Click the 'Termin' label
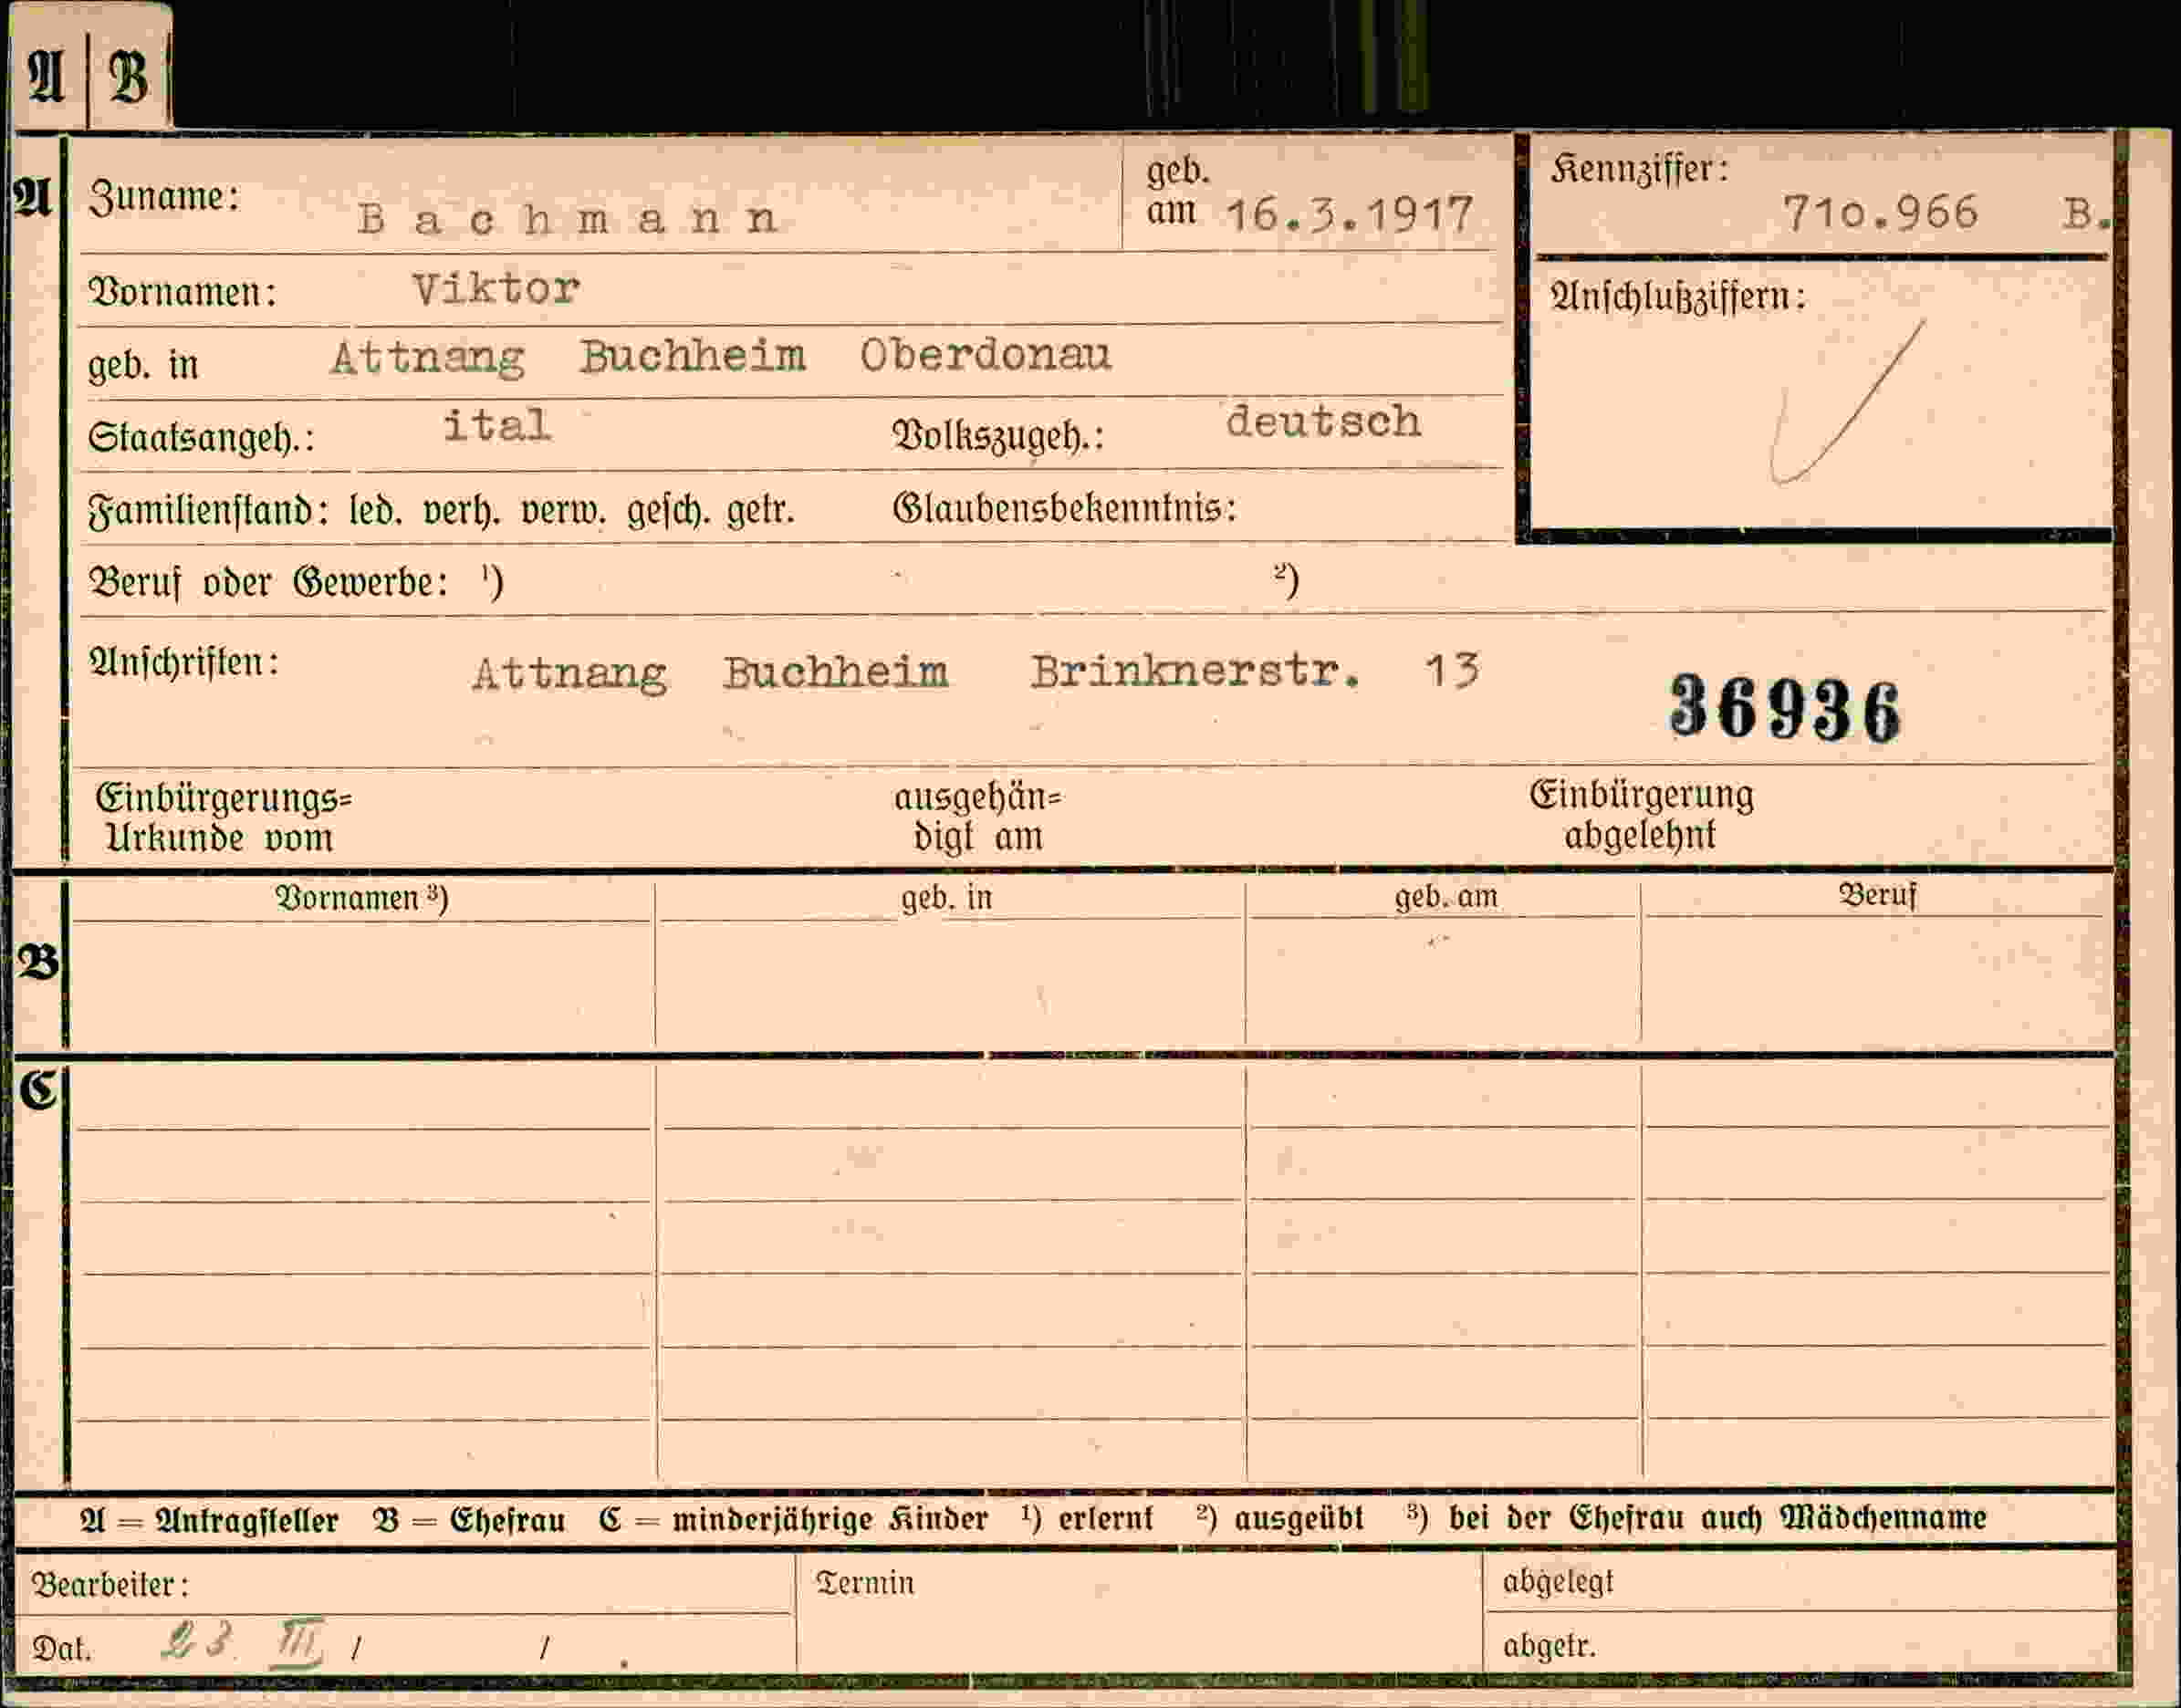The image size is (2181, 1708). coord(865,1583)
